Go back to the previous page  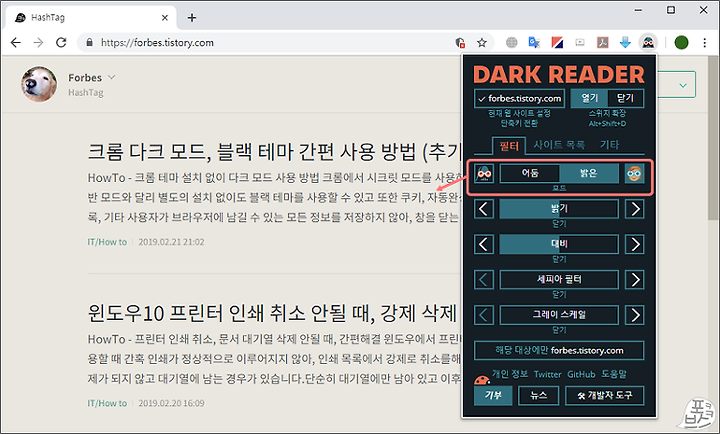(16, 43)
